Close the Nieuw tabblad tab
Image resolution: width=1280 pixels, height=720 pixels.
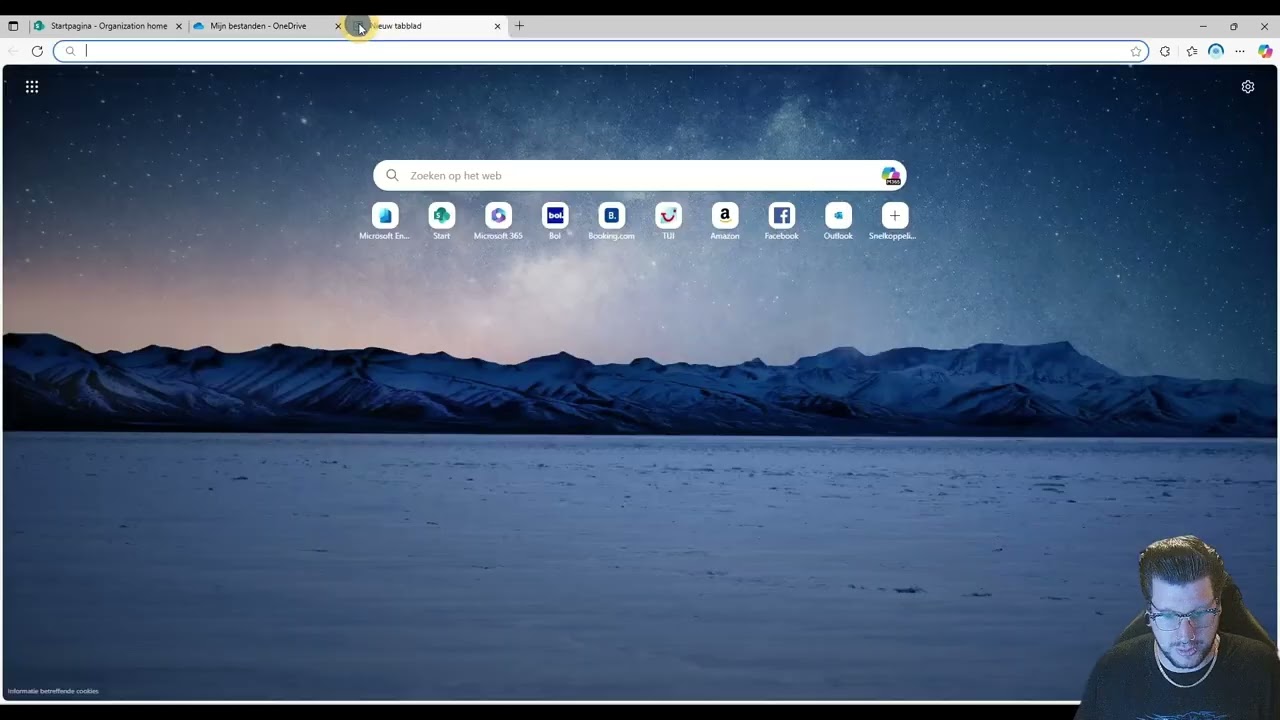497,26
